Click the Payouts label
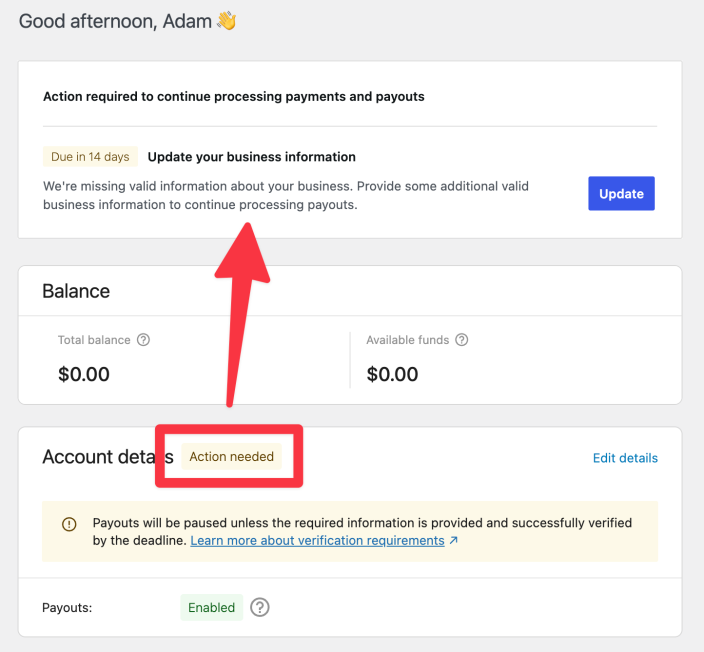 (67, 607)
